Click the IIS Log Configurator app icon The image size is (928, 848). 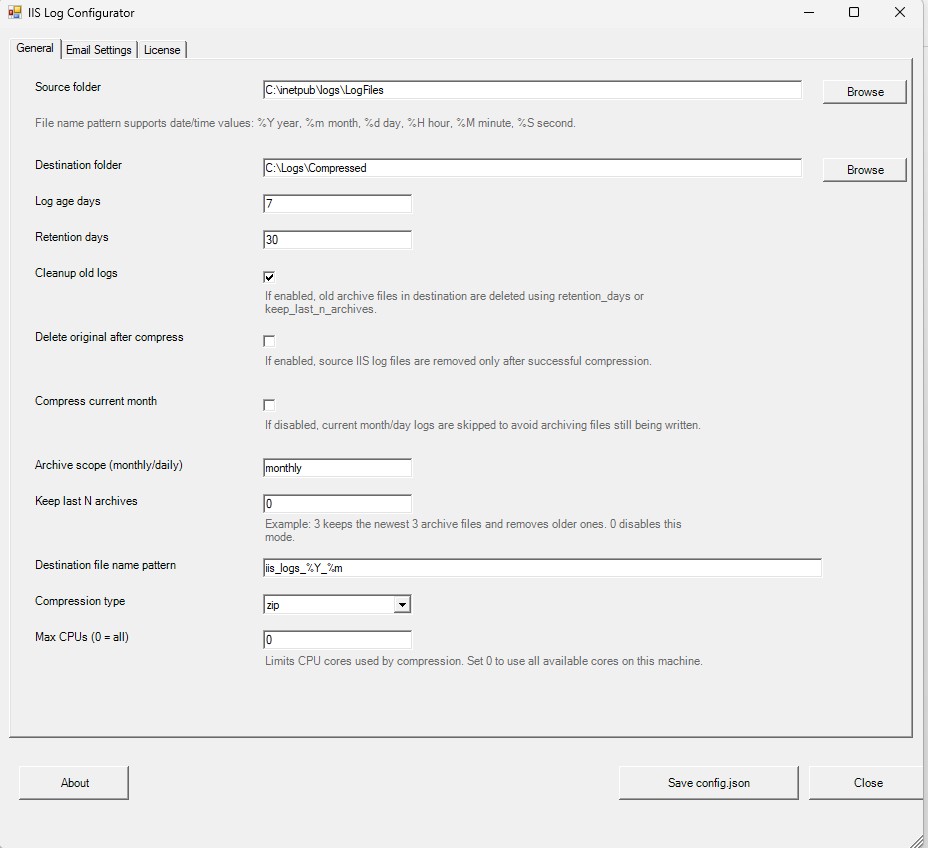[14, 12]
